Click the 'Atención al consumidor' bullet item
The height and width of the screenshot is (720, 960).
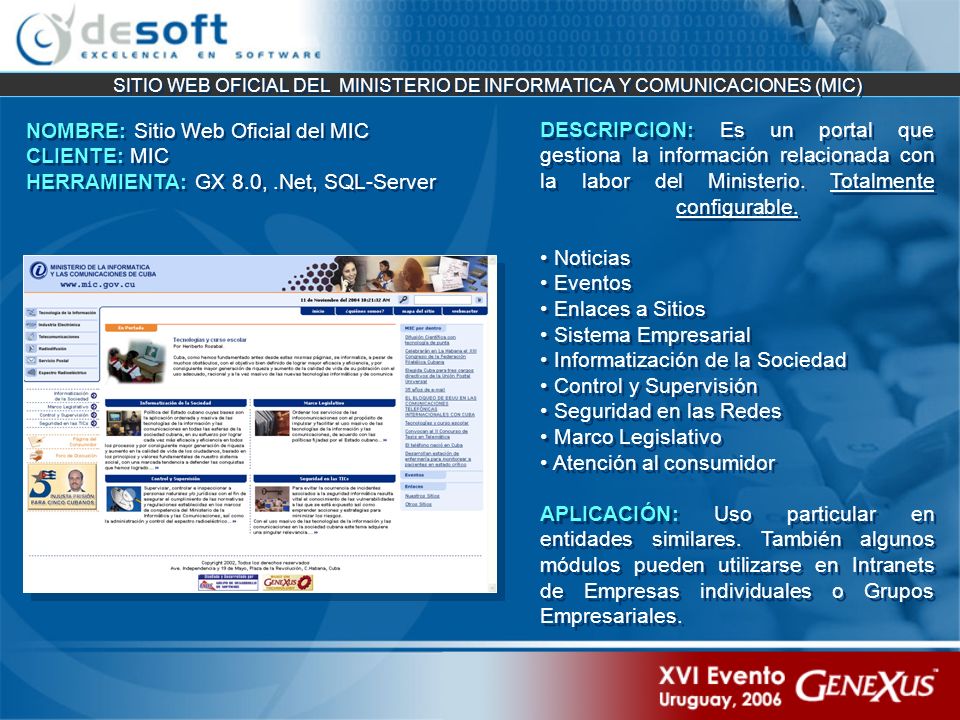pos(664,463)
